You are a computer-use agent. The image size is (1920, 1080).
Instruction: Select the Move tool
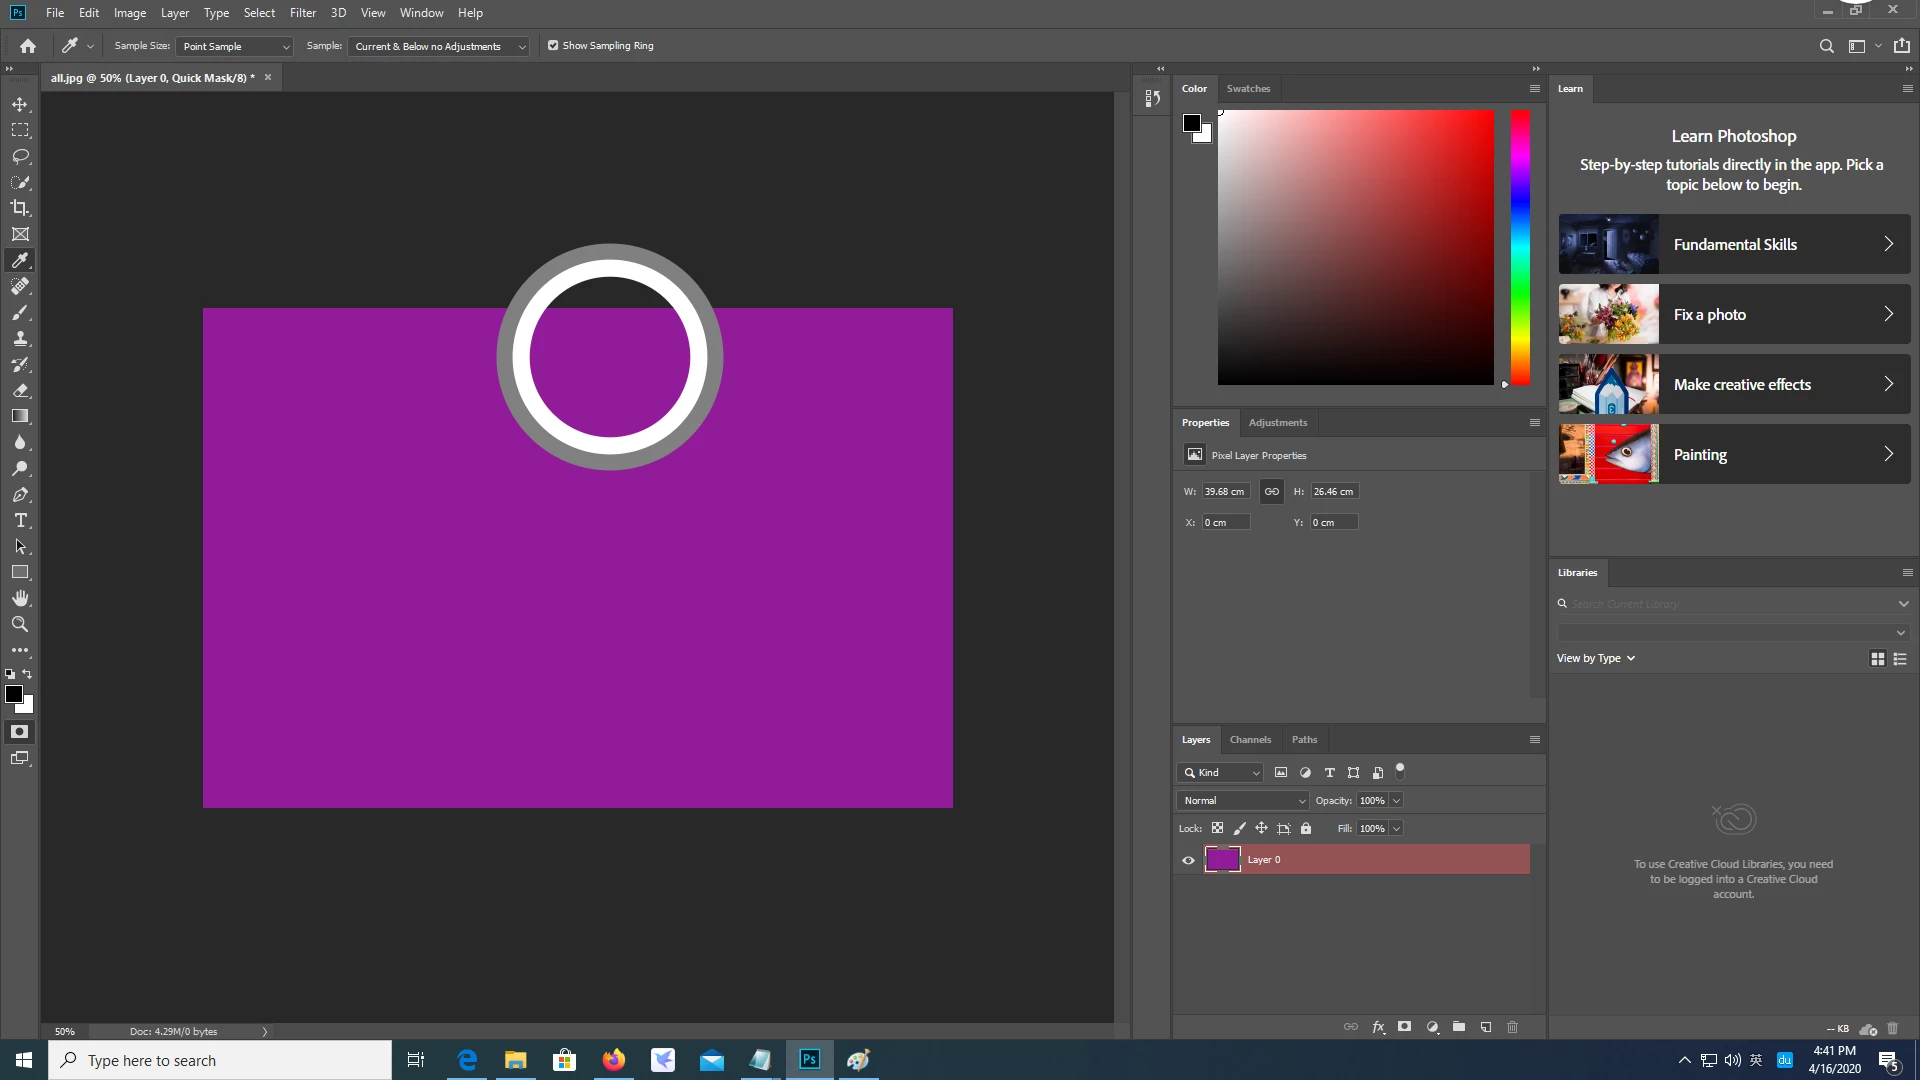tap(20, 104)
